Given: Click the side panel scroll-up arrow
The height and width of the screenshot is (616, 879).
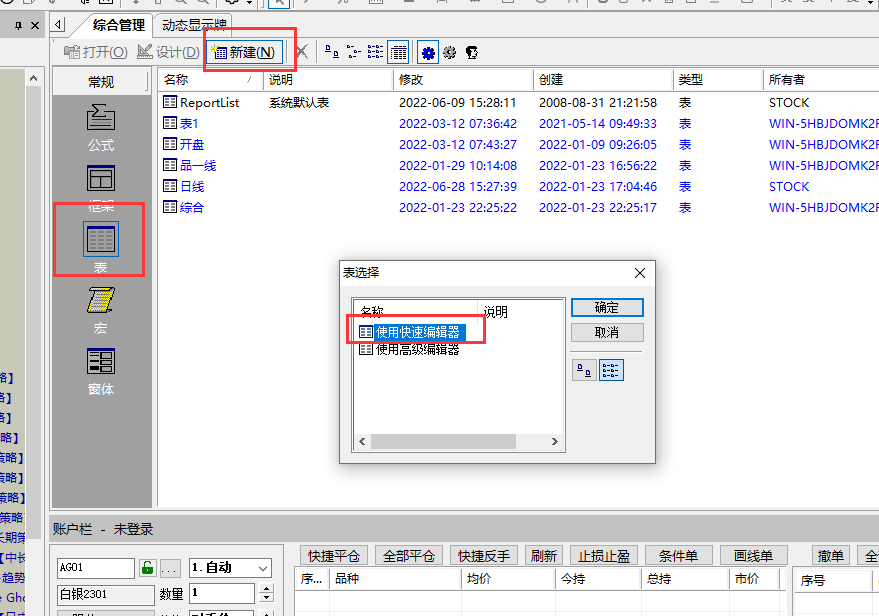Looking at the screenshot, I should (x=34, y=78).
